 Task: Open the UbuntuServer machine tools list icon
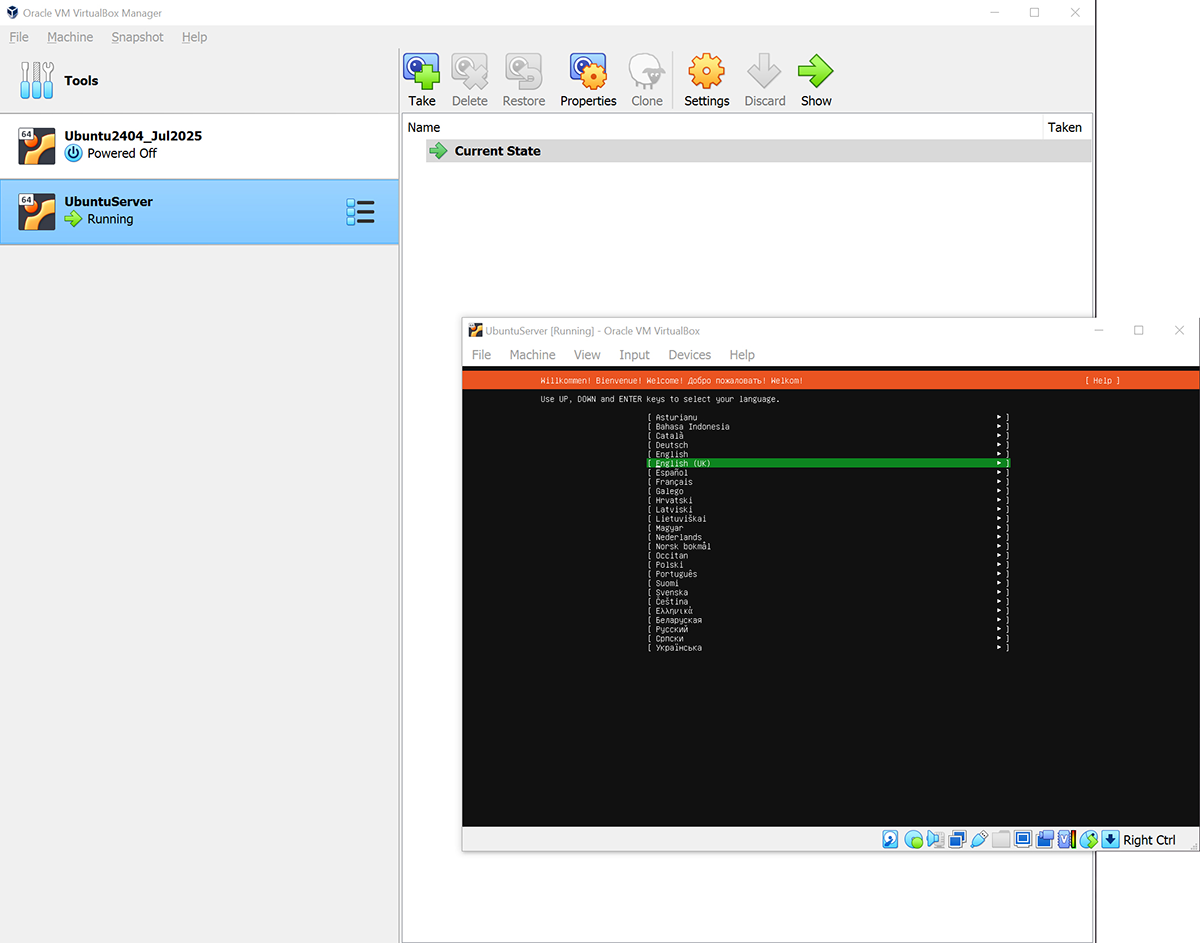(x=360, y=212)
